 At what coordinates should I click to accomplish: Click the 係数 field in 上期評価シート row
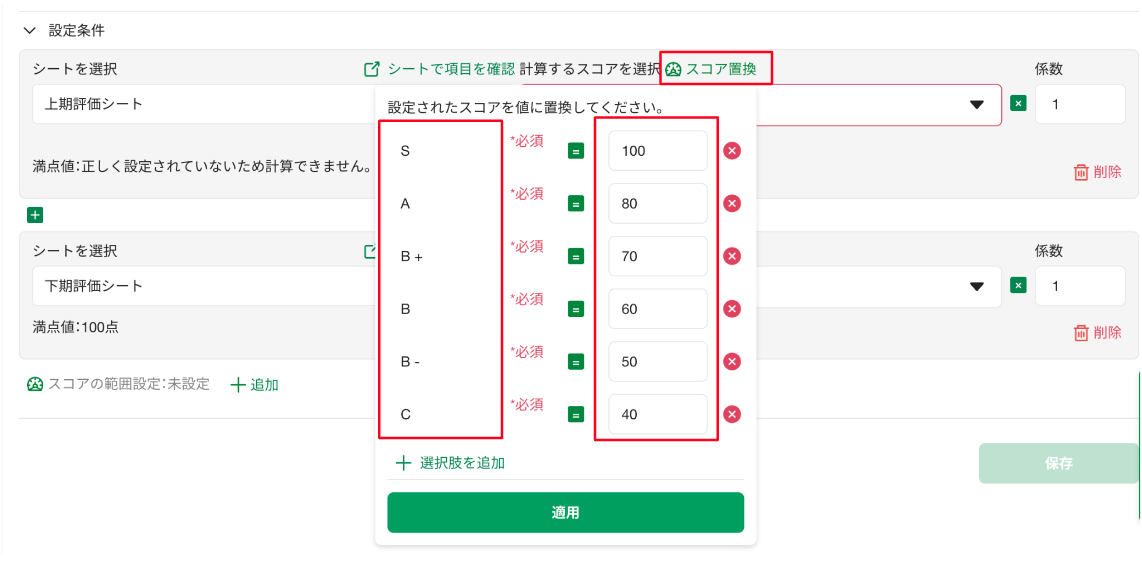[x=1080, y=104]
